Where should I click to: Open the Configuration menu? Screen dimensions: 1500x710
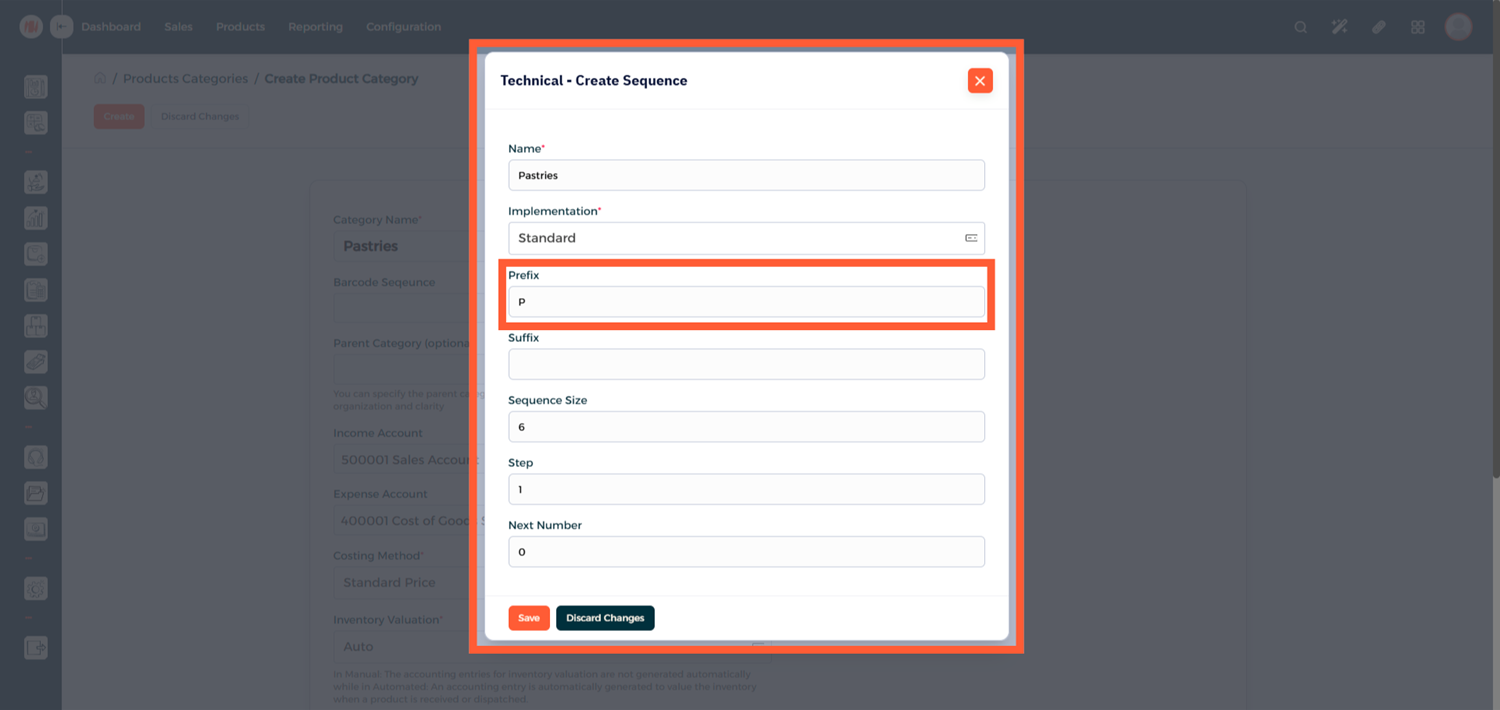pyautogui.click(x=403, y=27)
